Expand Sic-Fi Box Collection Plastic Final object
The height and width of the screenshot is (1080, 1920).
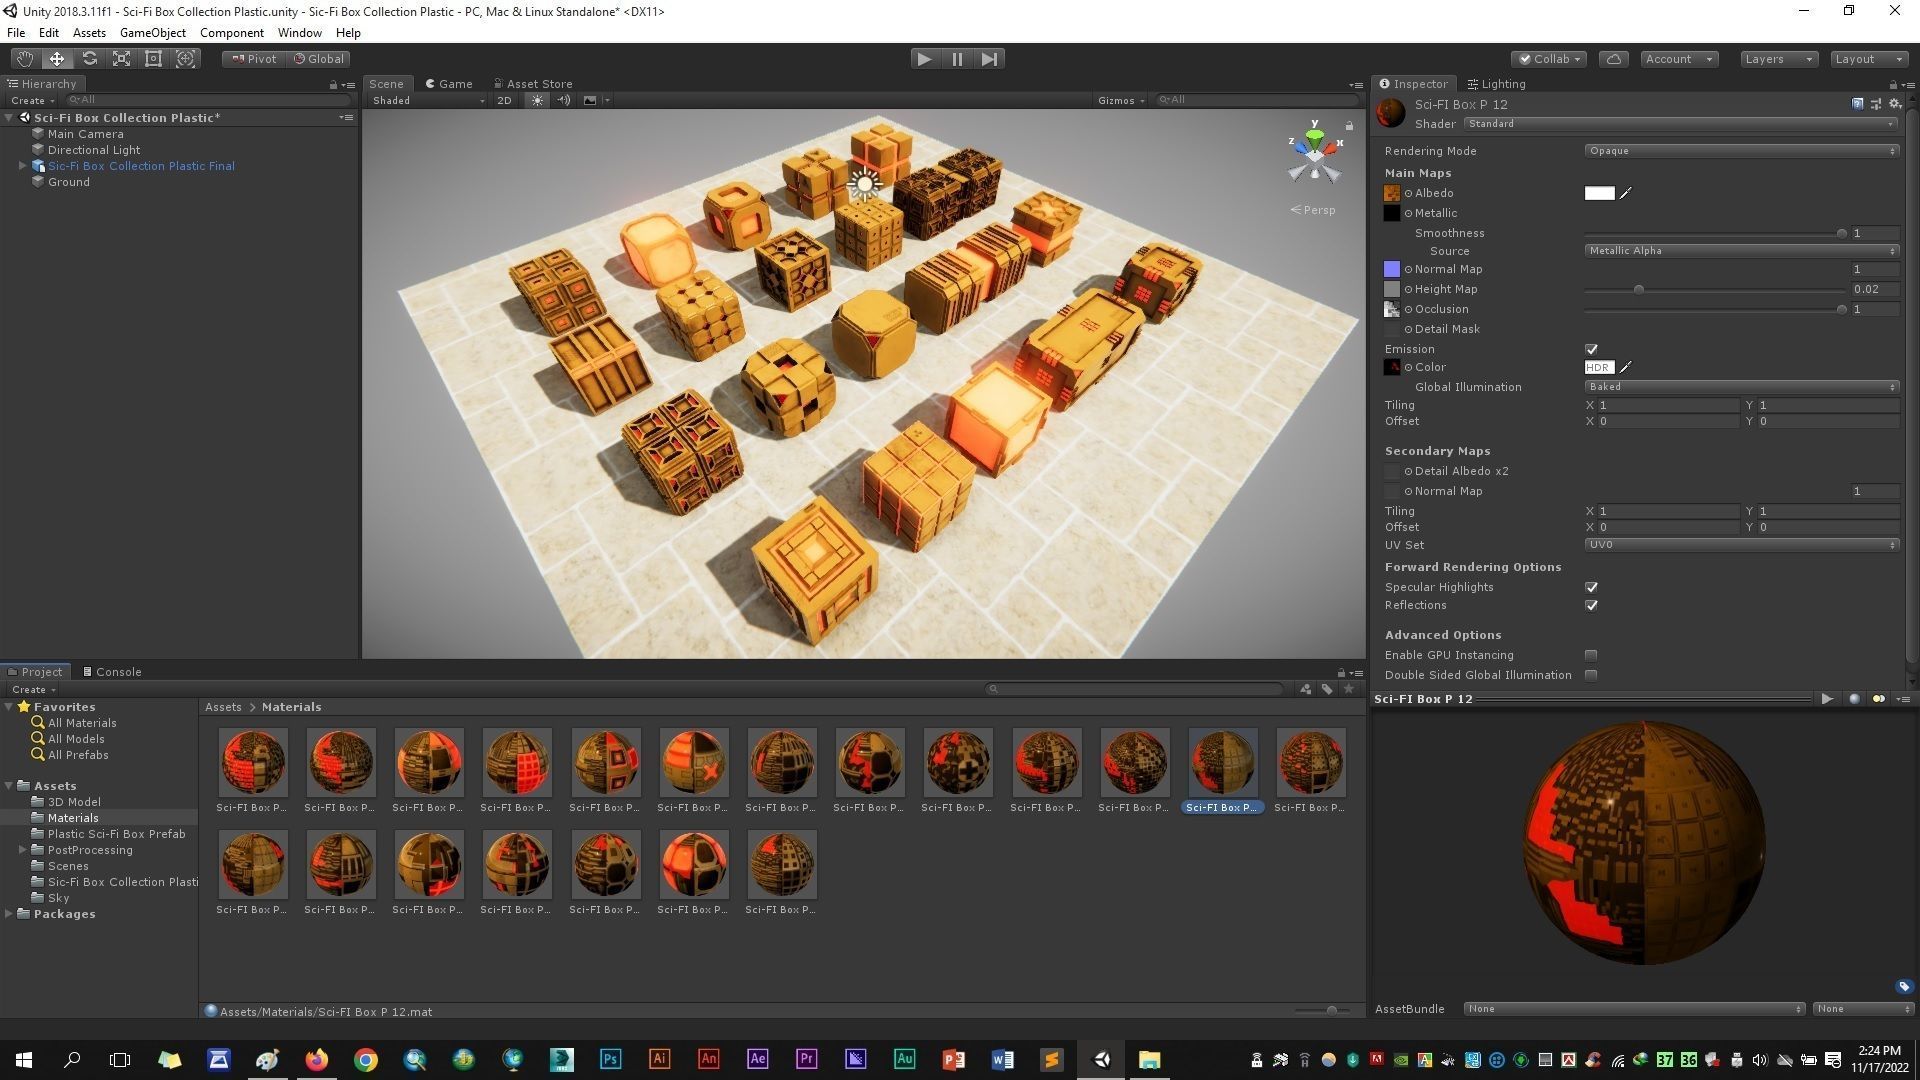click(x=22, y=166)
